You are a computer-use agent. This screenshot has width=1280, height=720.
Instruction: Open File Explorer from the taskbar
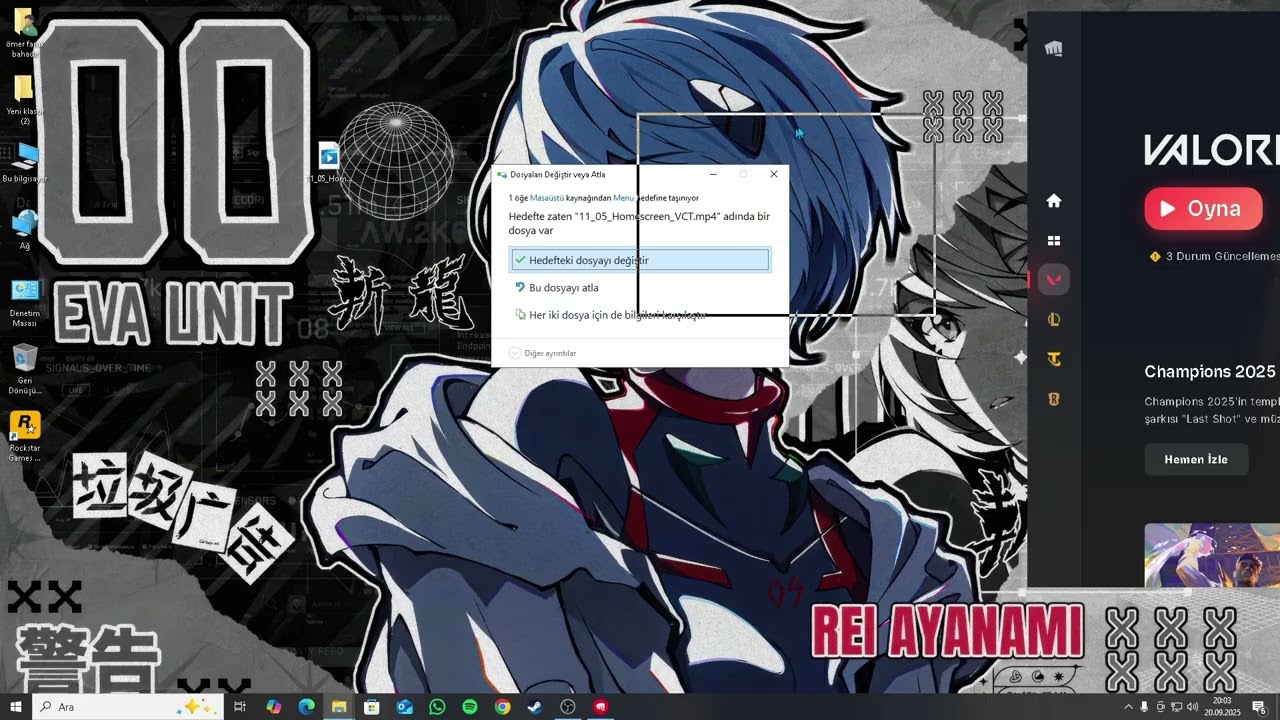(339, 707)
